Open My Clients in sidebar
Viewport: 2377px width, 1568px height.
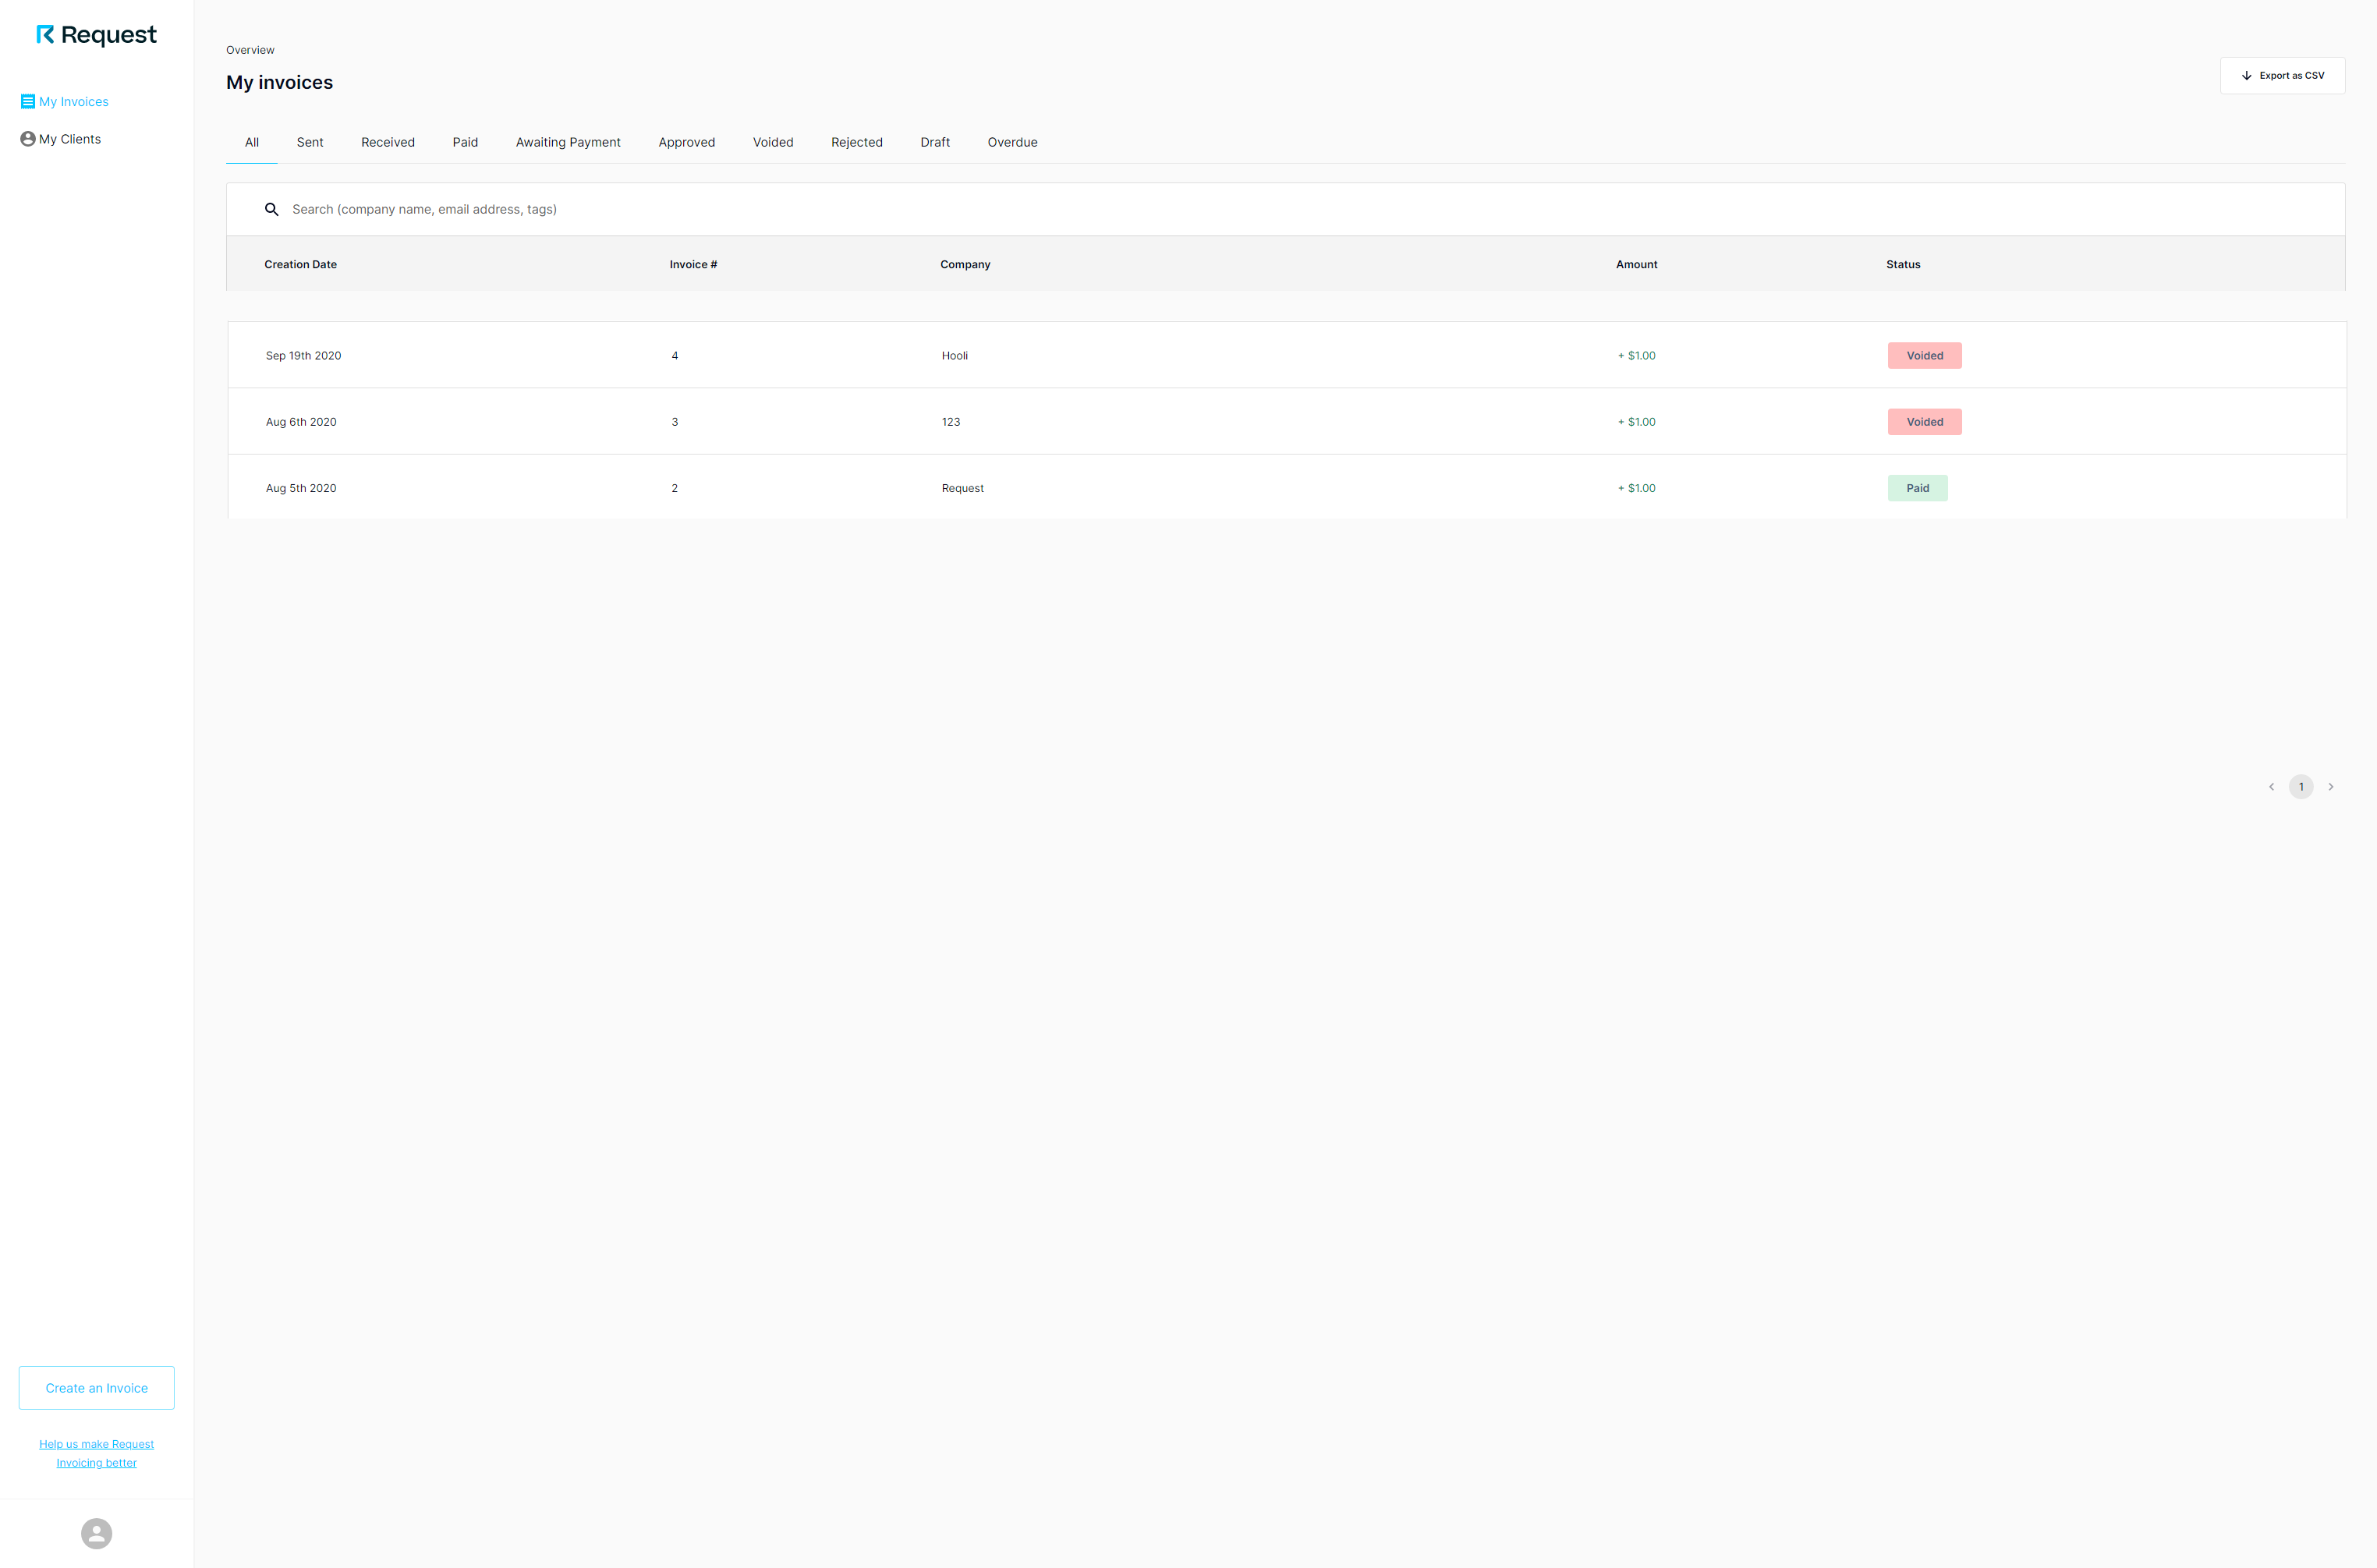(60, 139)
